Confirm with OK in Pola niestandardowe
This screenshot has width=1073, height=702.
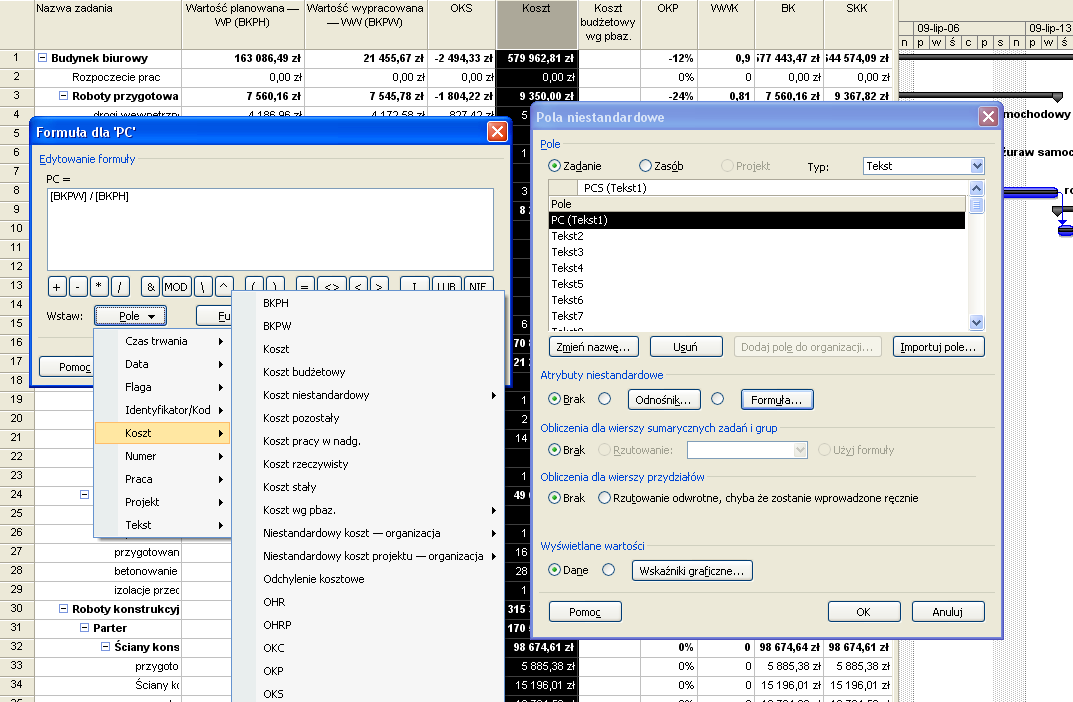pos(864,612)
